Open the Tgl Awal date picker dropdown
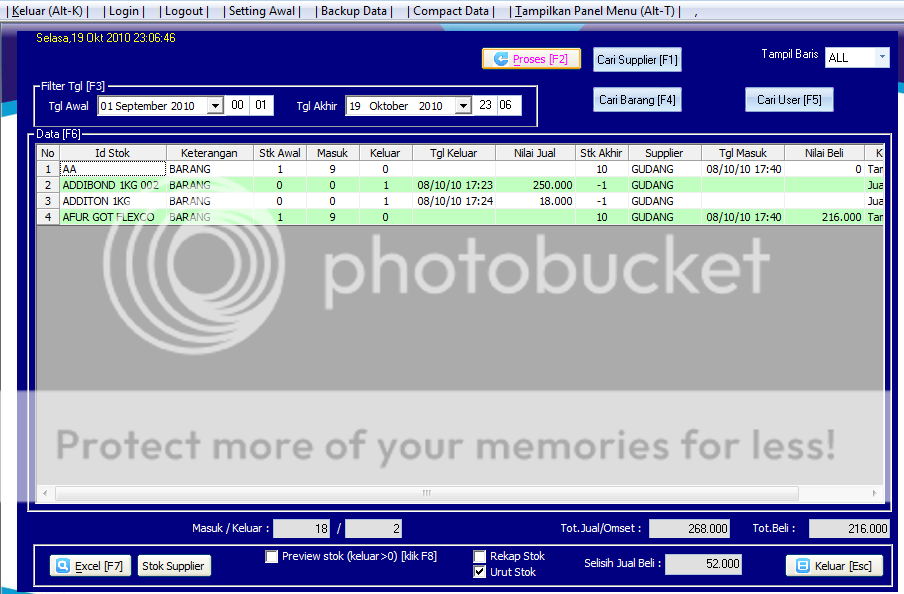 point(215,106)
